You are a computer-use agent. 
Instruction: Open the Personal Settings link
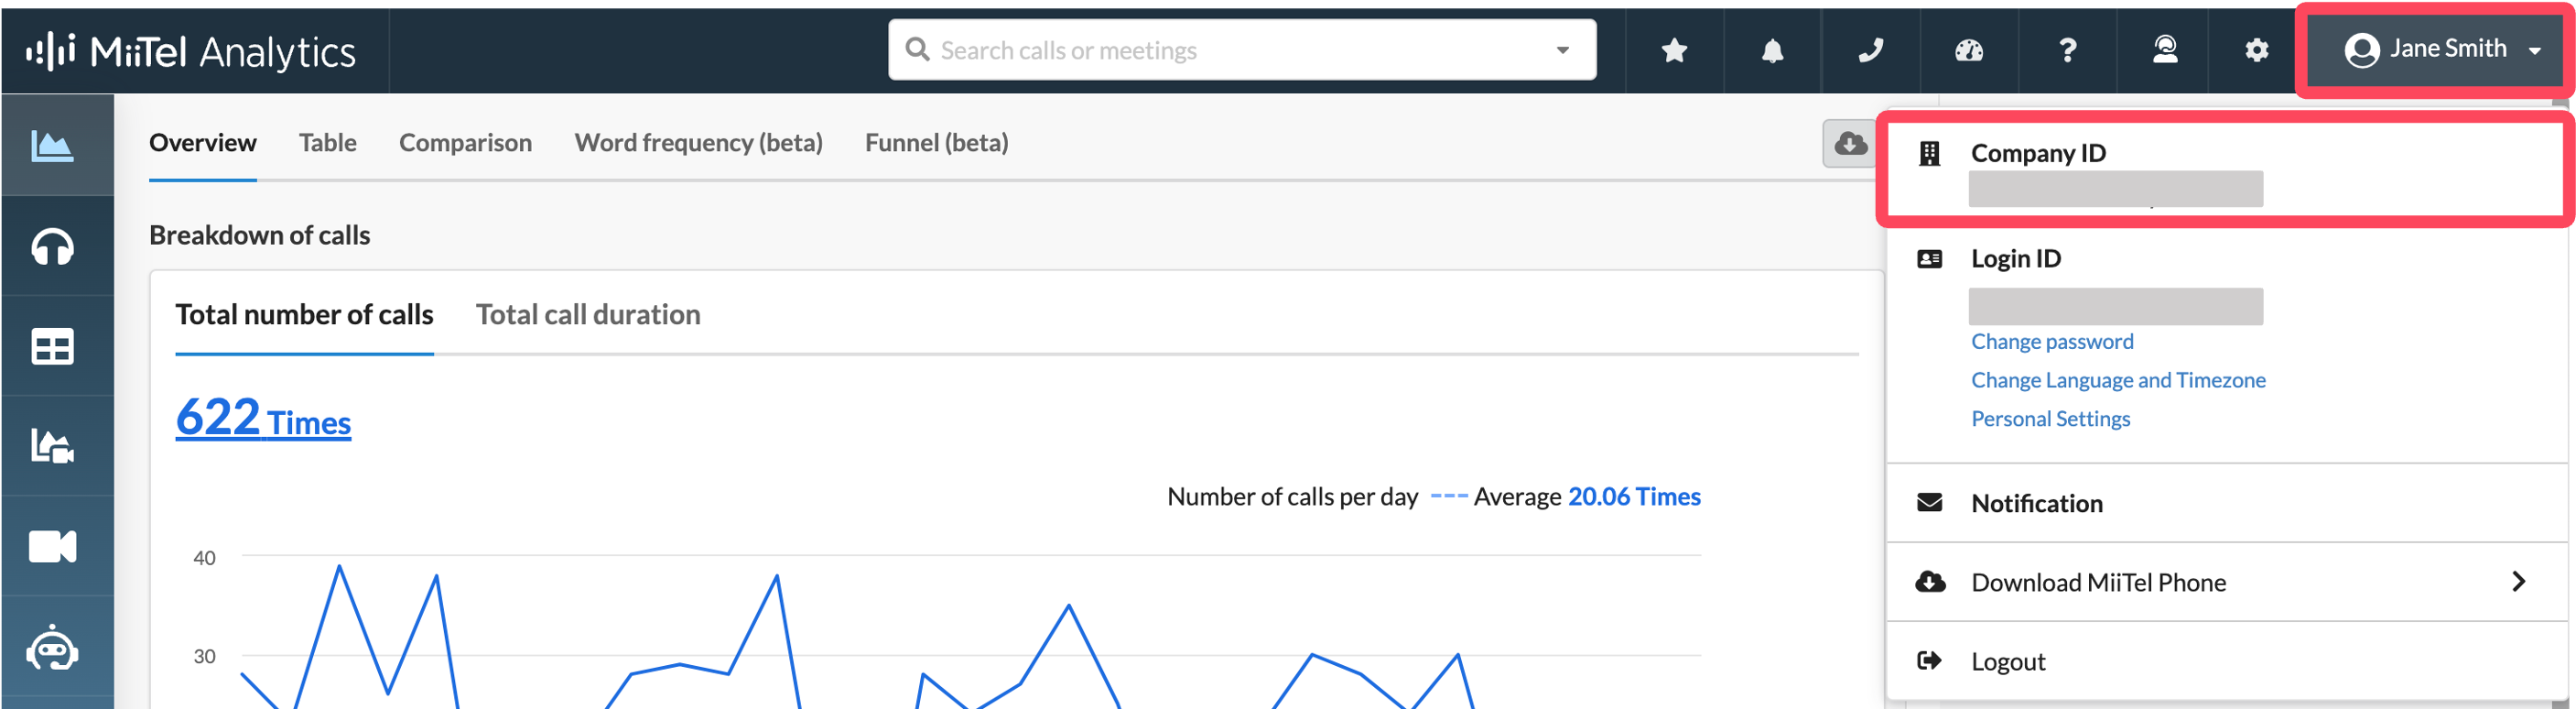click(2050, 419)
